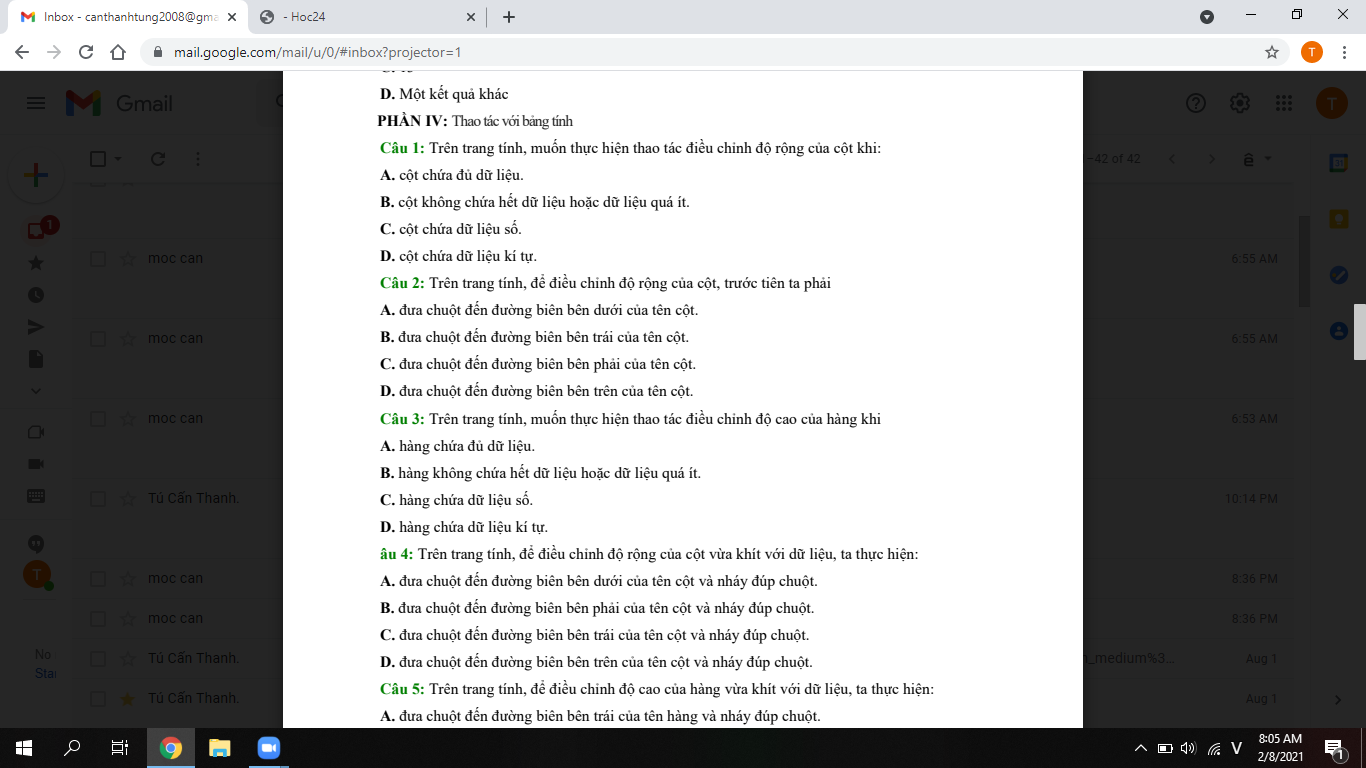Open the Google apps grid
Image resolution: width=1366 pixels, height=768 pixels.
click(1285, 103)
